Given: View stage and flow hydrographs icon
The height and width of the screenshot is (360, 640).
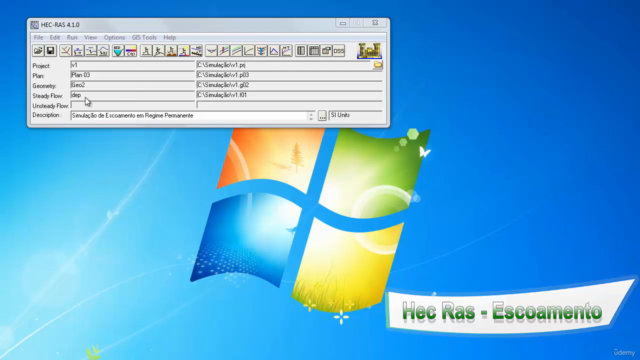Looking at the screenshot, I should coord(273,51).
